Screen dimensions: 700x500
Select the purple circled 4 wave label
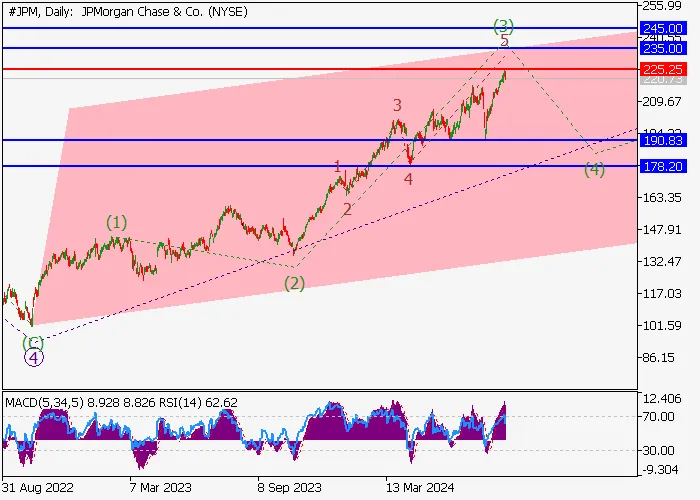34,357
